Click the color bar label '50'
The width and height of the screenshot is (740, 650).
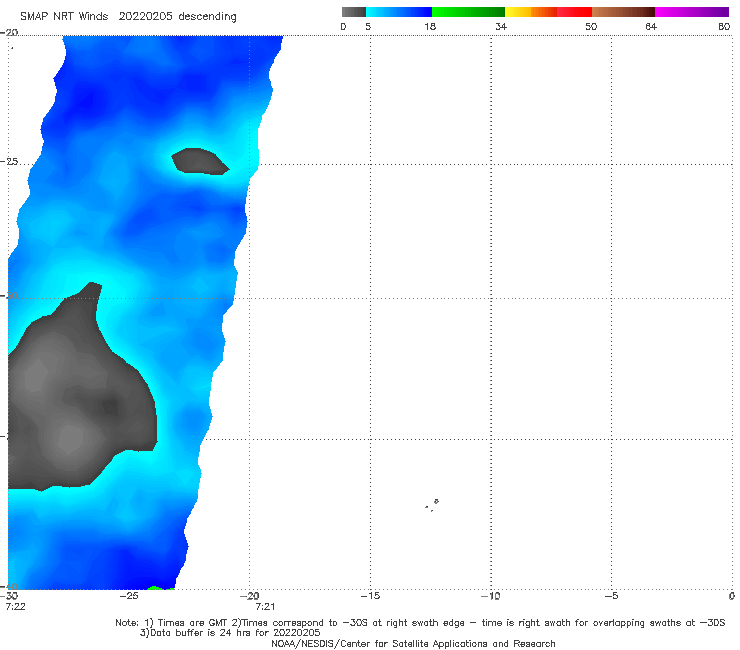click(x=591, y=27)
